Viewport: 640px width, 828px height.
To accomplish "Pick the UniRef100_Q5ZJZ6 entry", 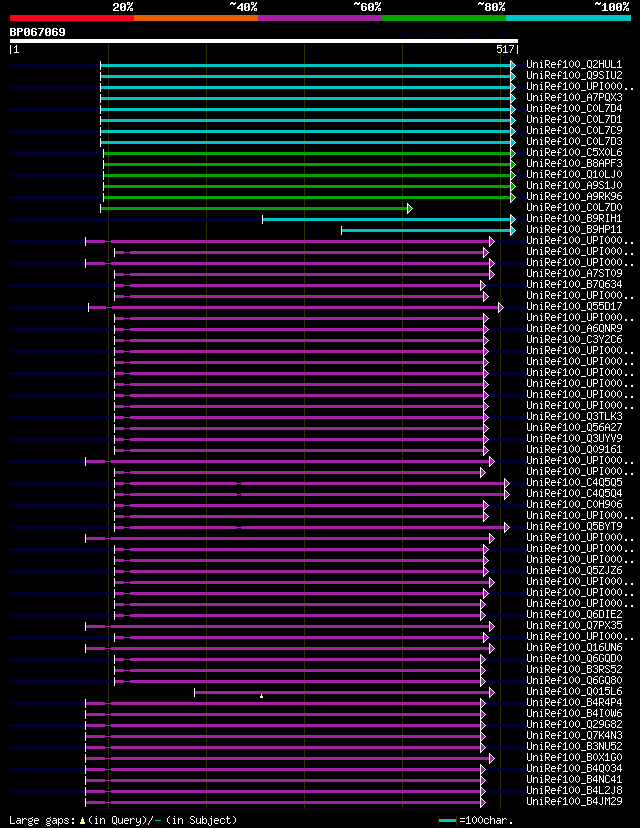I will pos(574,571).
